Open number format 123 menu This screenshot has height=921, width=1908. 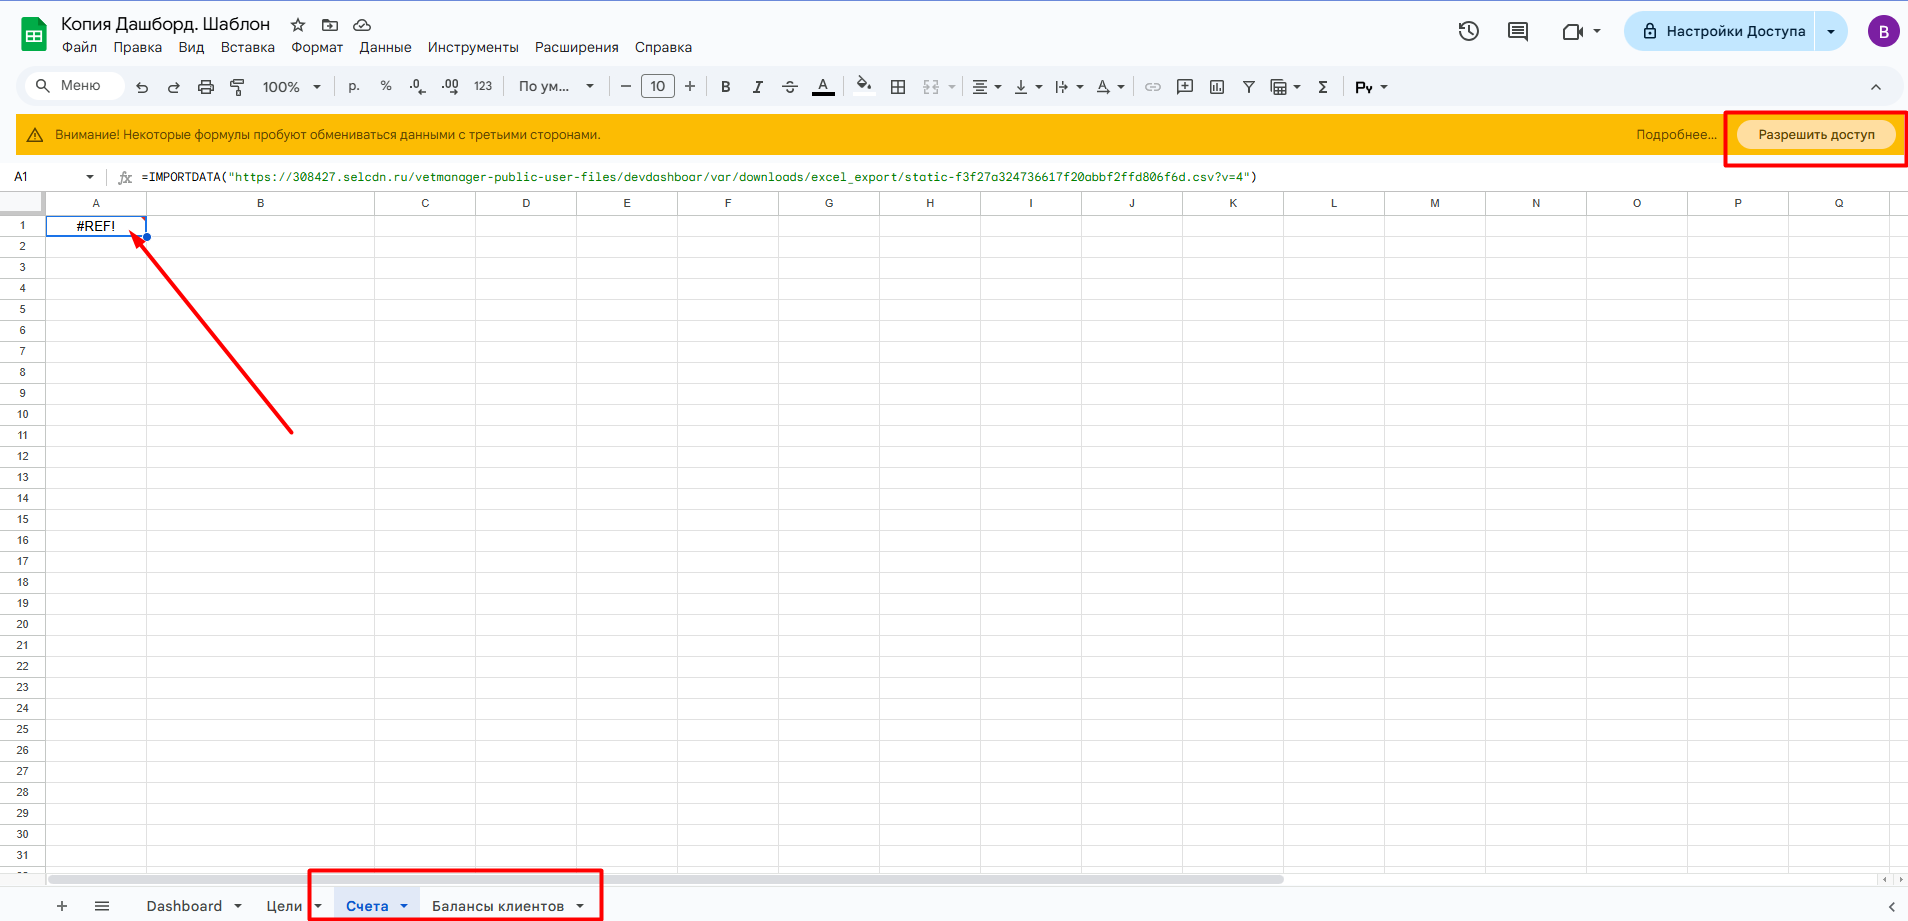[x=483, y=87]
